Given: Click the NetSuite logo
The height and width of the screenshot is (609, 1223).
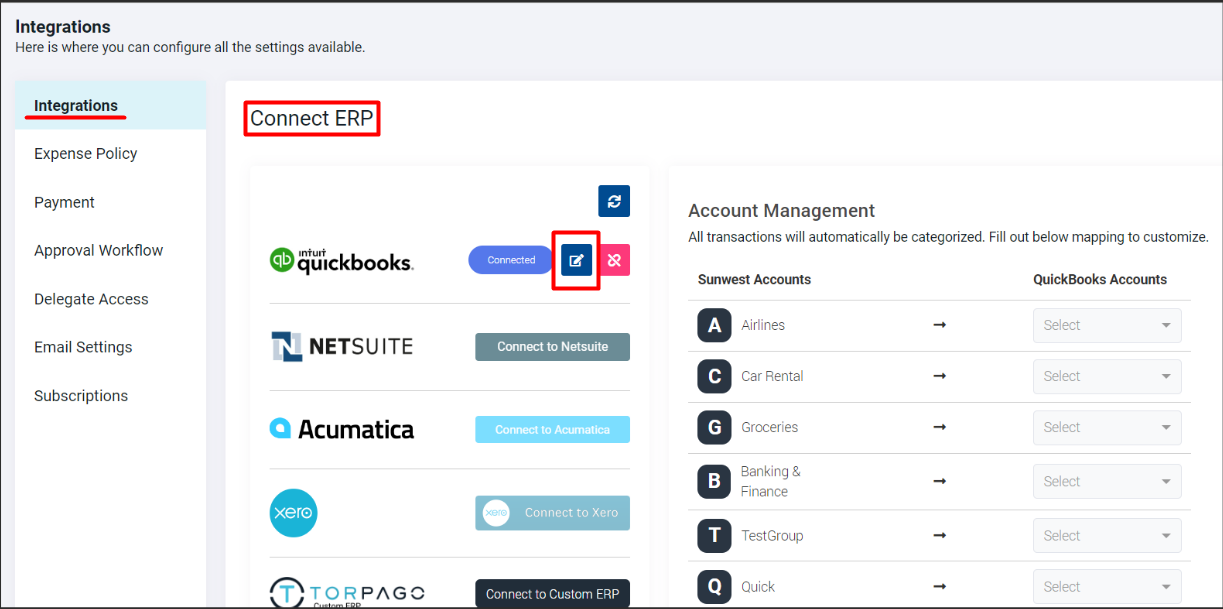Looking at the screenshot, I should click(342, 347).
